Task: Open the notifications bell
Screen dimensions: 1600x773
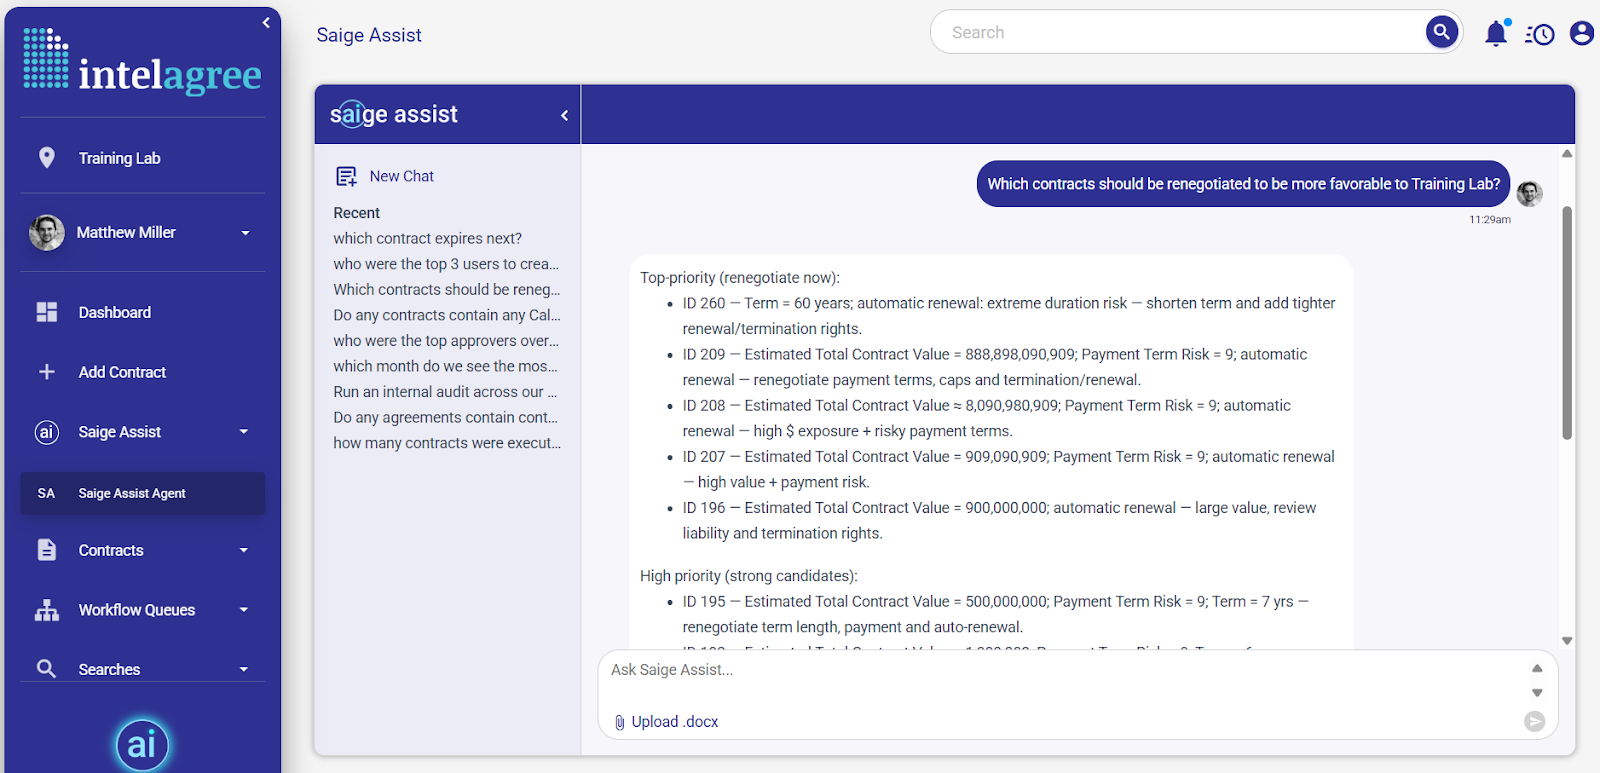Action: coord(1496,34)
